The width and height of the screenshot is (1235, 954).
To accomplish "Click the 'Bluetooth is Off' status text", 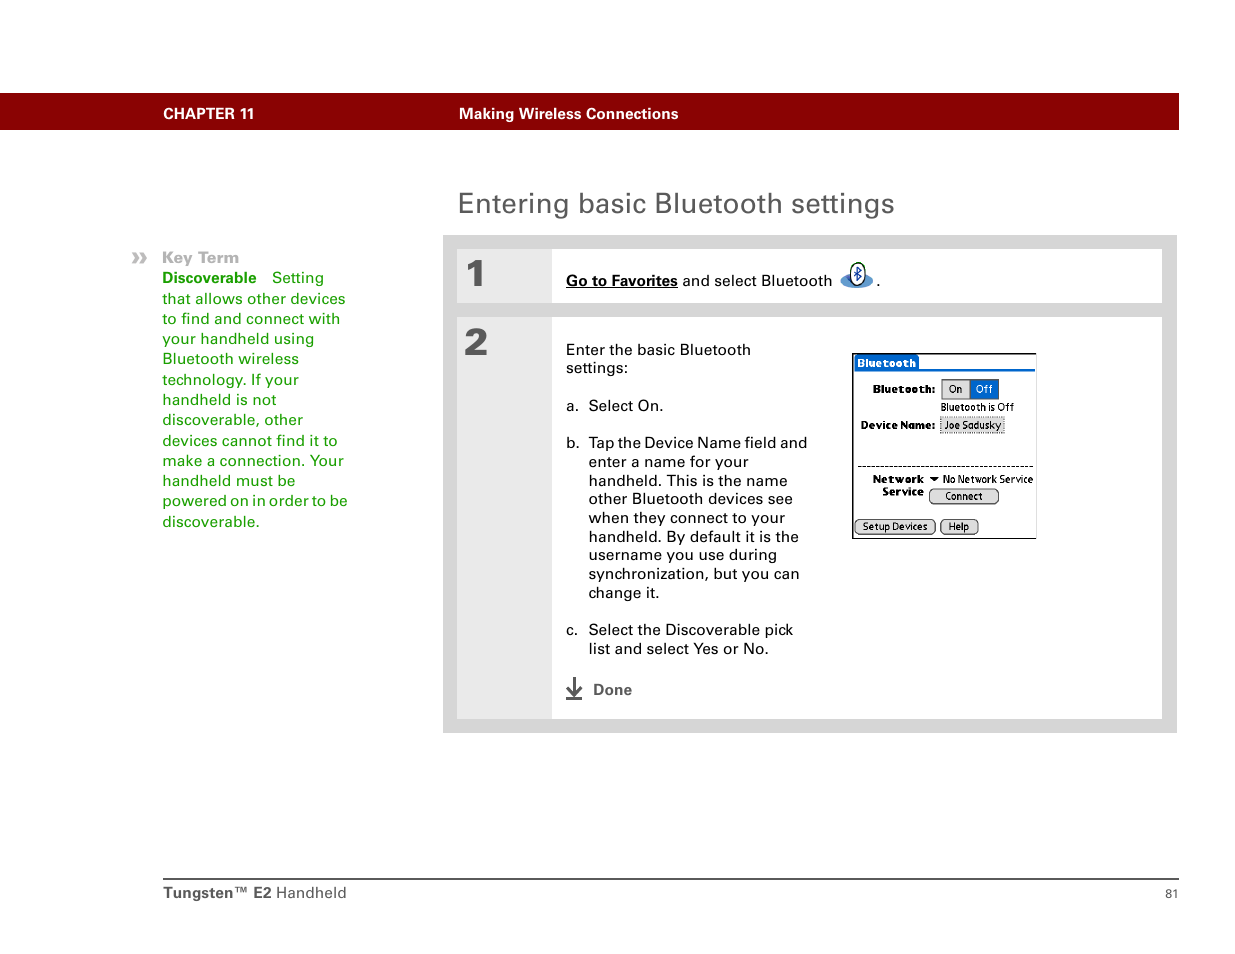I will pos(977,407).
